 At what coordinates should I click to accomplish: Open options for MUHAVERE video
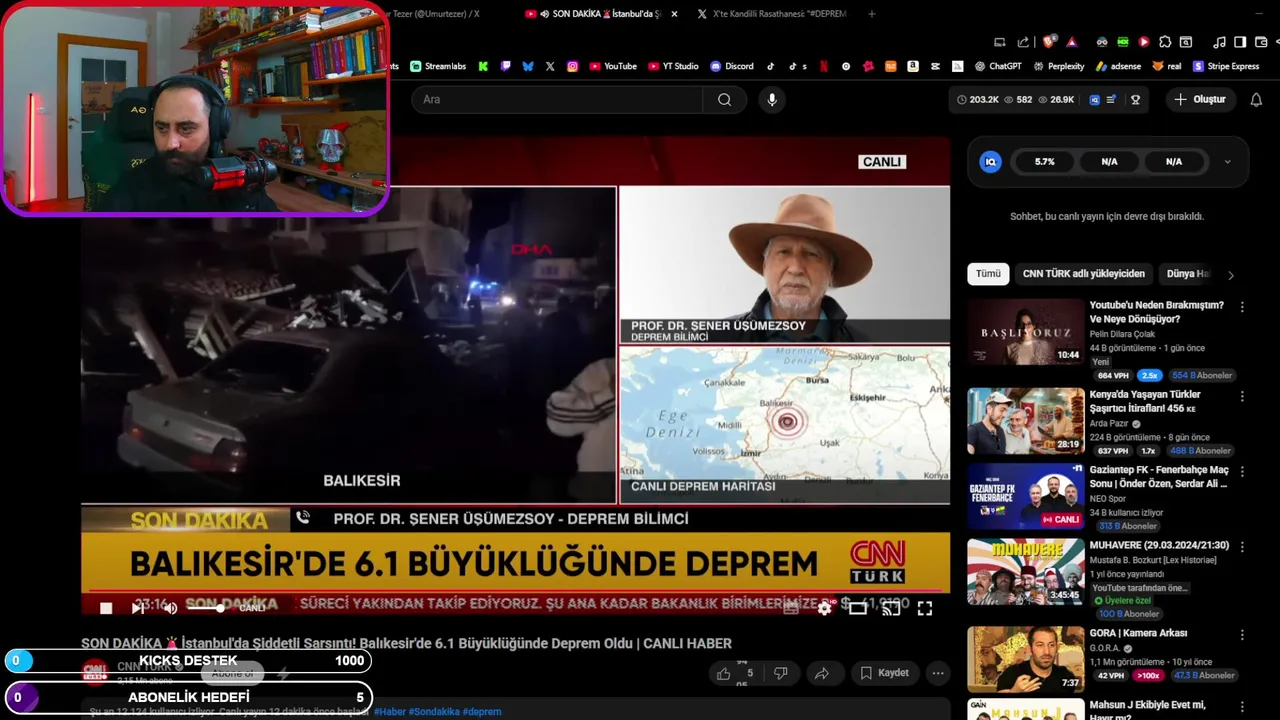pos(1242,547)
